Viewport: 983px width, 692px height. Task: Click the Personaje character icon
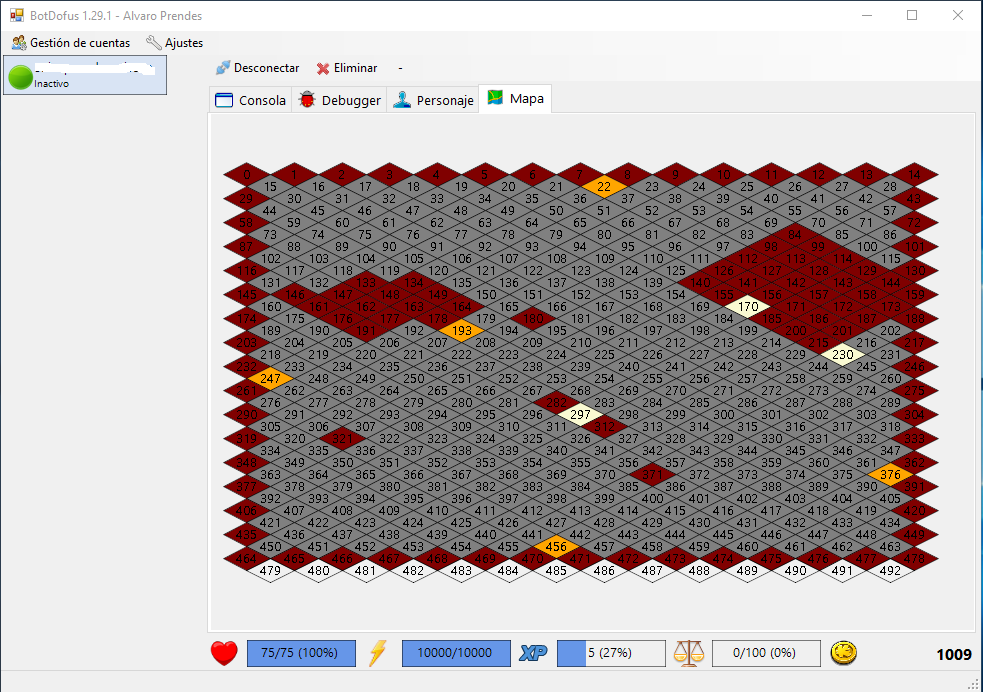[x=402, y=100]
